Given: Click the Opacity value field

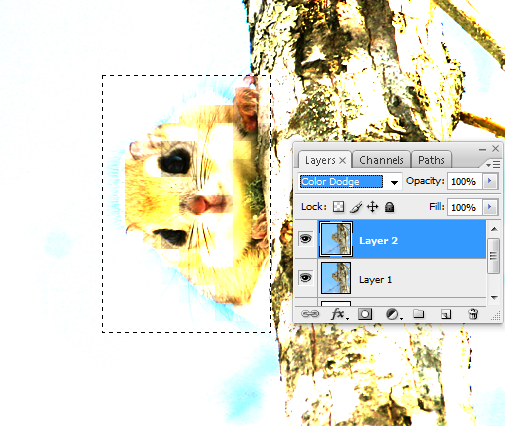Looking at the screenshot, I should click(x=464, y=181).
